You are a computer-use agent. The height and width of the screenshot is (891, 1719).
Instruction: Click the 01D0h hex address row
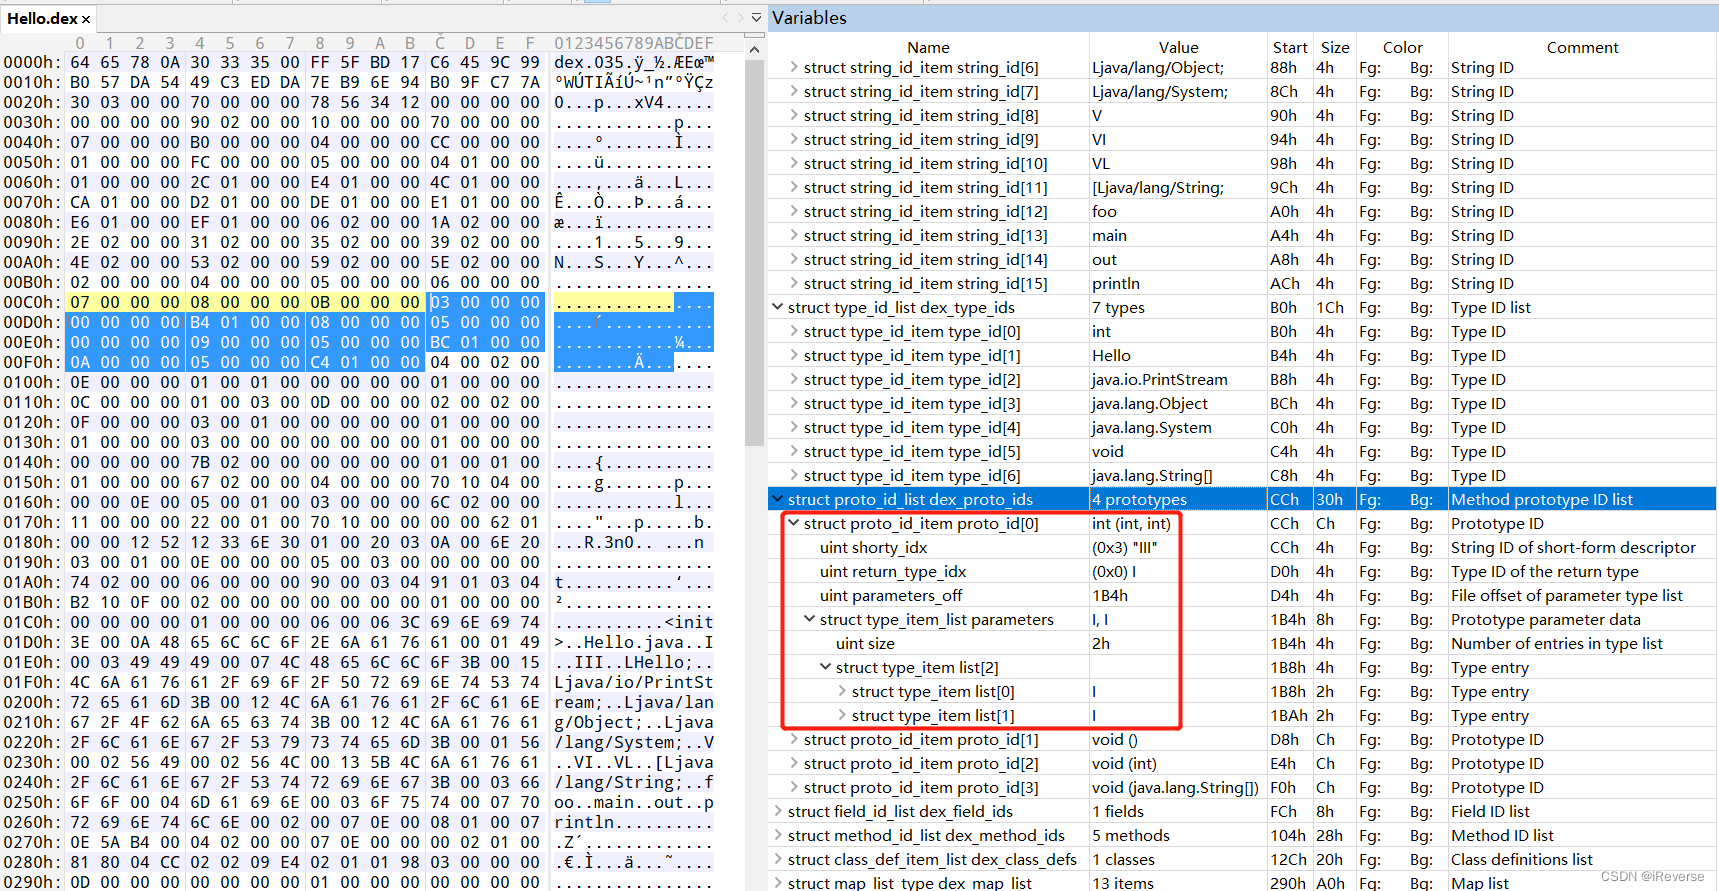tap(32, 642)
